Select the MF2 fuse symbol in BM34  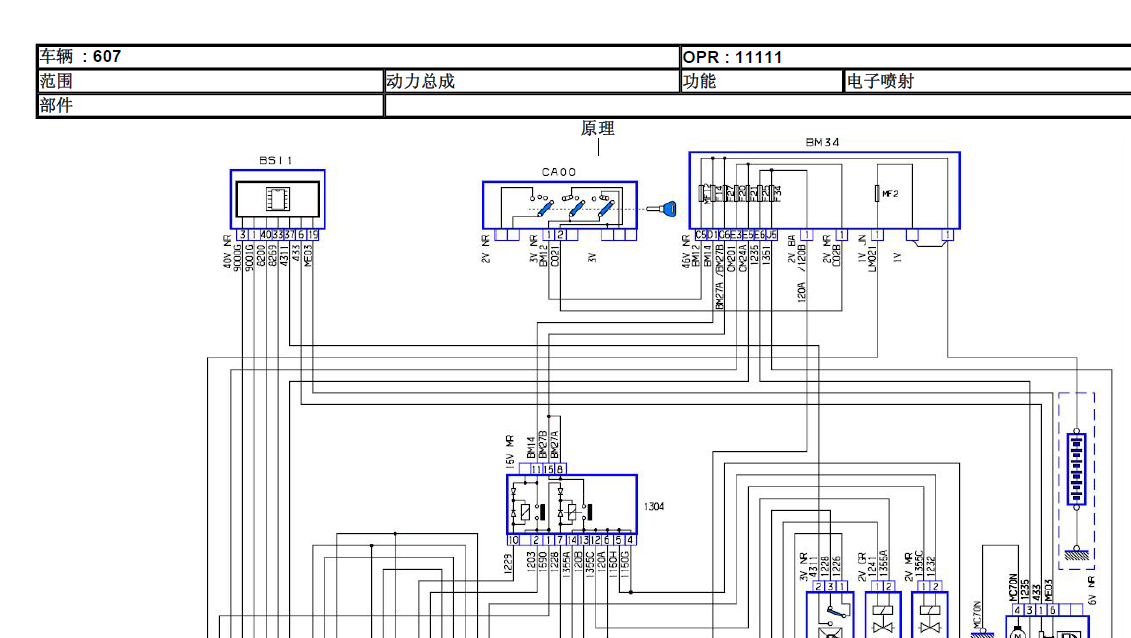(x=879, y=193)
